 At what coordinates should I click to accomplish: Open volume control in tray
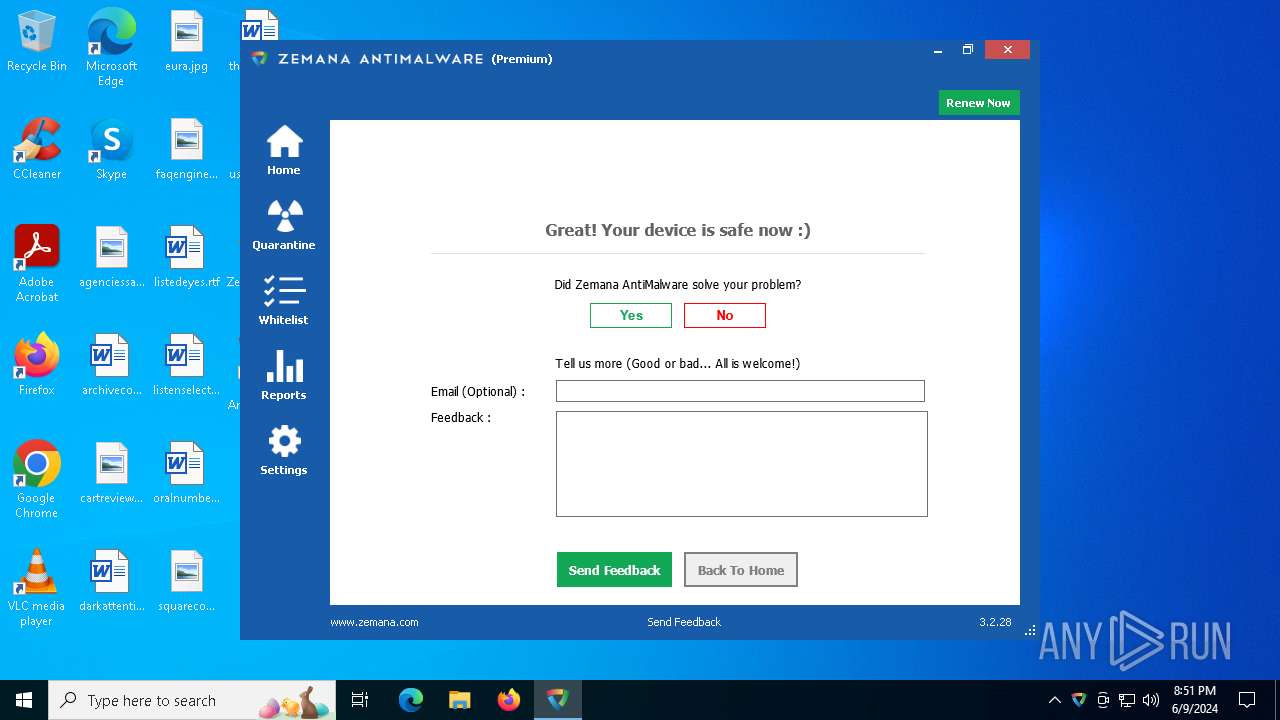(x=1151, y=700)
